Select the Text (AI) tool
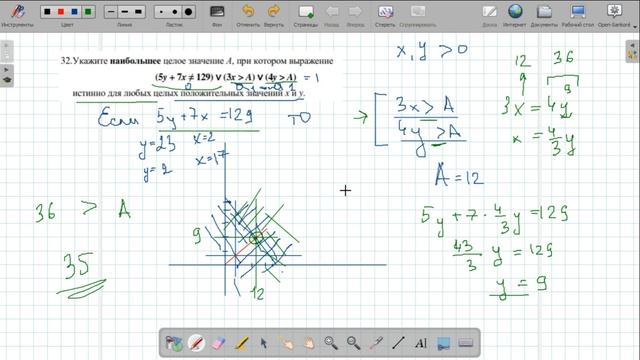Image resolution: width=640 pixels, height=360 pixels. click(x=421, y=343)
